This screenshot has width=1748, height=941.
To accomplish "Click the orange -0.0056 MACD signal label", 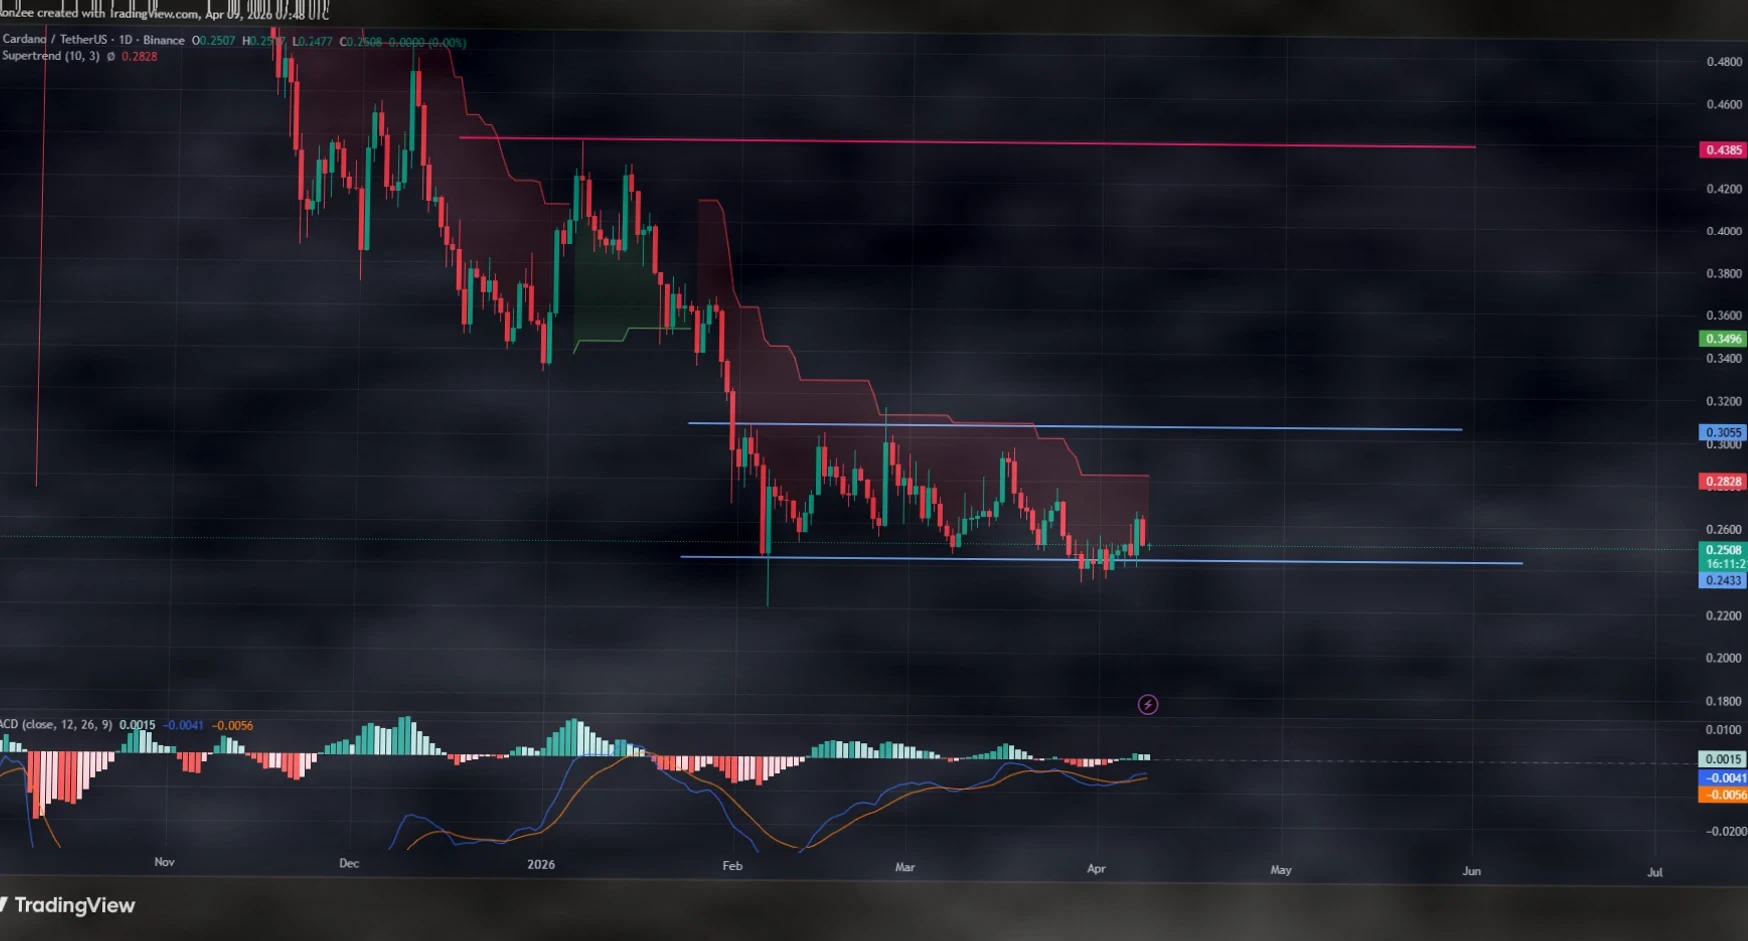I will pyautogui.click(x=1722, y=795).
